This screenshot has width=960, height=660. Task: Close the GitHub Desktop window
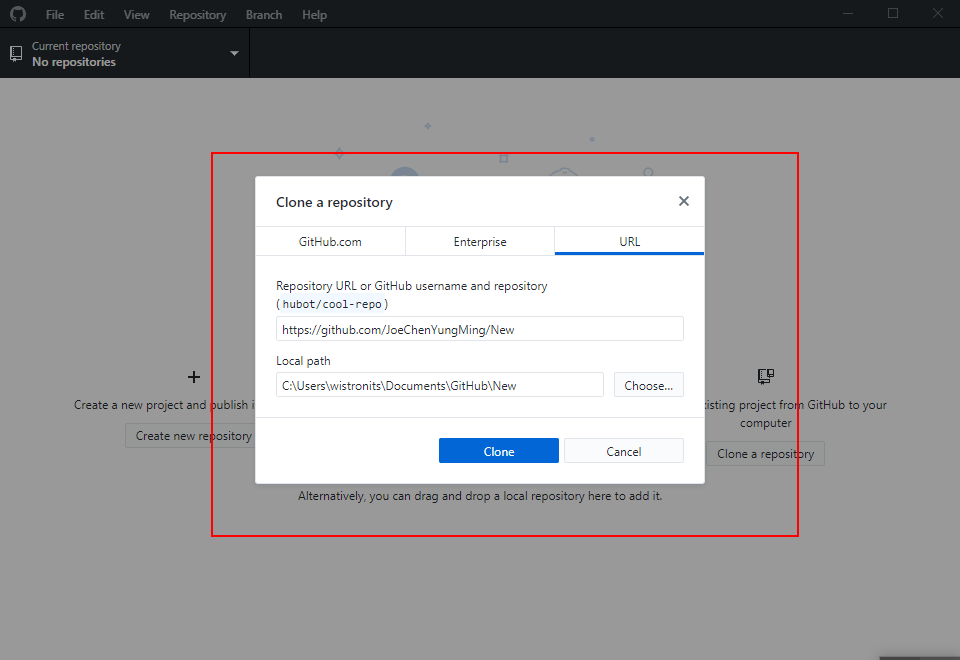(x=938, y=13)
